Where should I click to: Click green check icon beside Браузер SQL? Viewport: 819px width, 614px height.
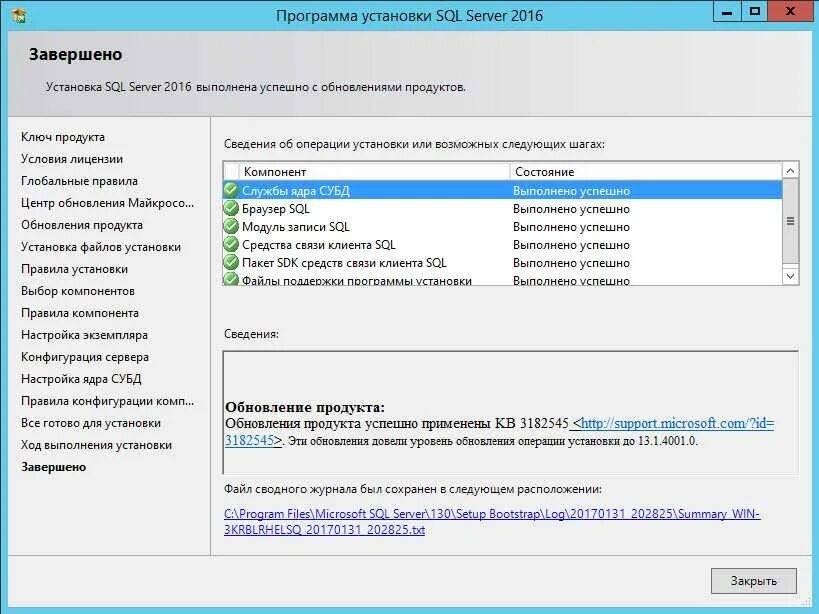click(231, 208)
